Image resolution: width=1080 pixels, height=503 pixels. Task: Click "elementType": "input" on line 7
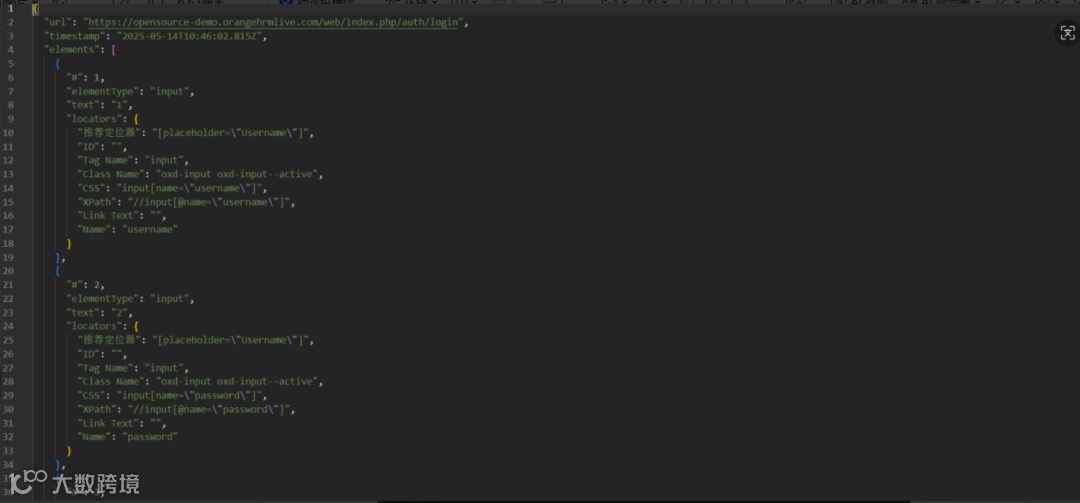[130, 91]
